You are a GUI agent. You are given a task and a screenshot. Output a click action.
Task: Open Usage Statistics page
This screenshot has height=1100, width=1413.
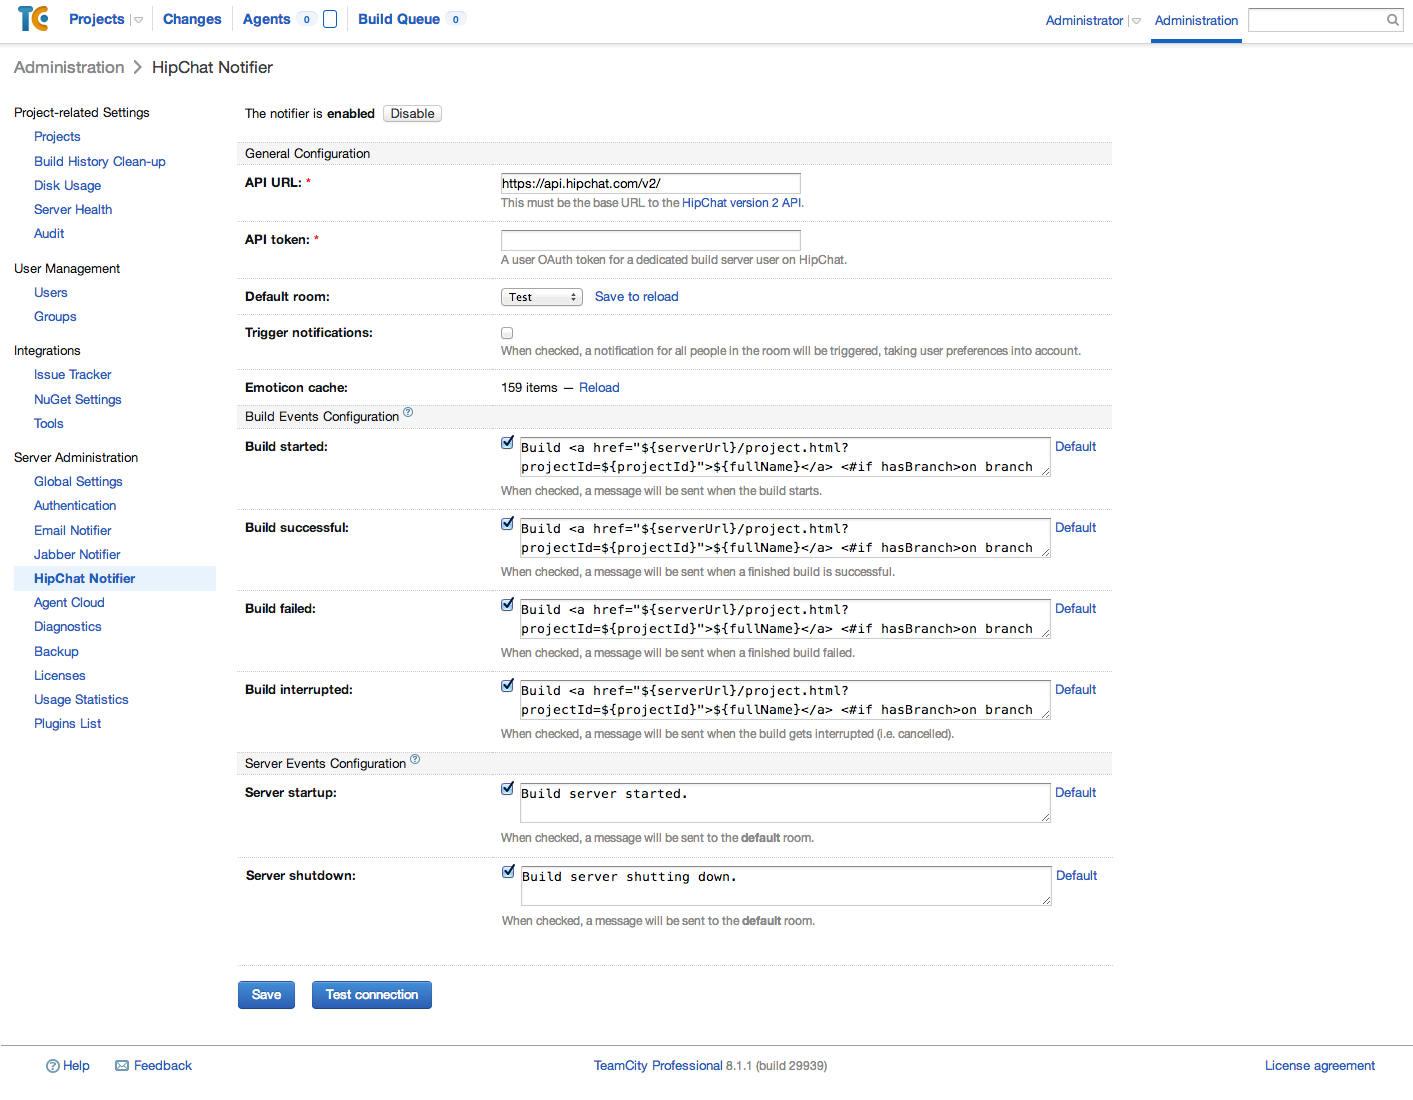[81, 700]
